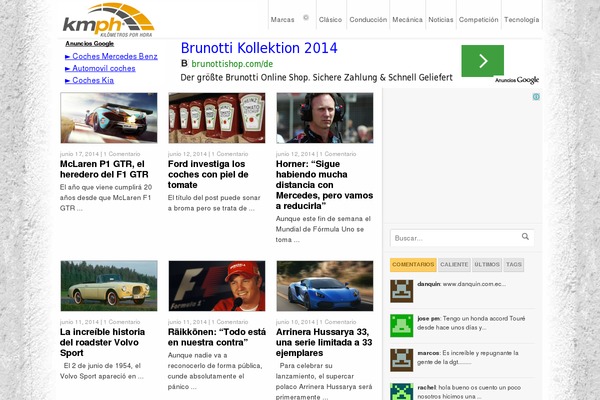Open the Noticias menu item

coord(440,20)
